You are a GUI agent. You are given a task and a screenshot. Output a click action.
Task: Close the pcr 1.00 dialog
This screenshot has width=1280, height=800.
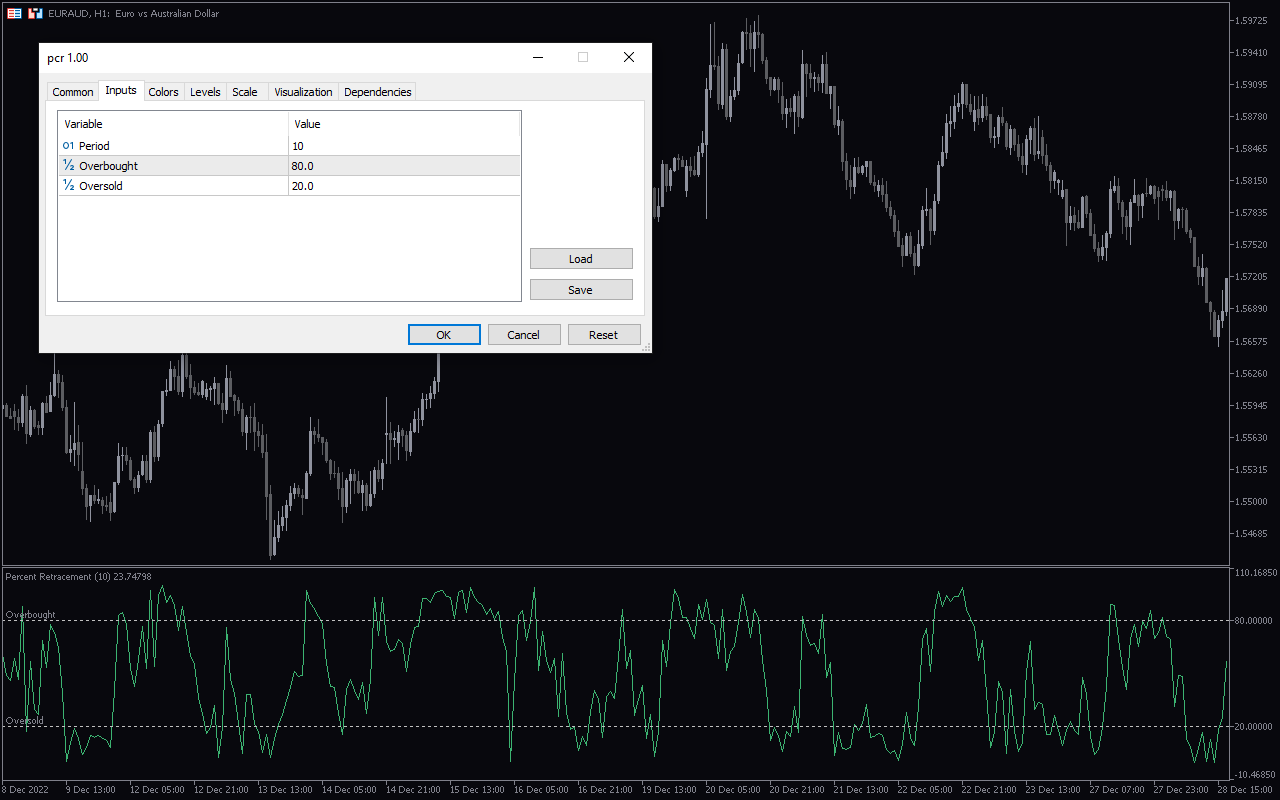[x=629, y=58]
